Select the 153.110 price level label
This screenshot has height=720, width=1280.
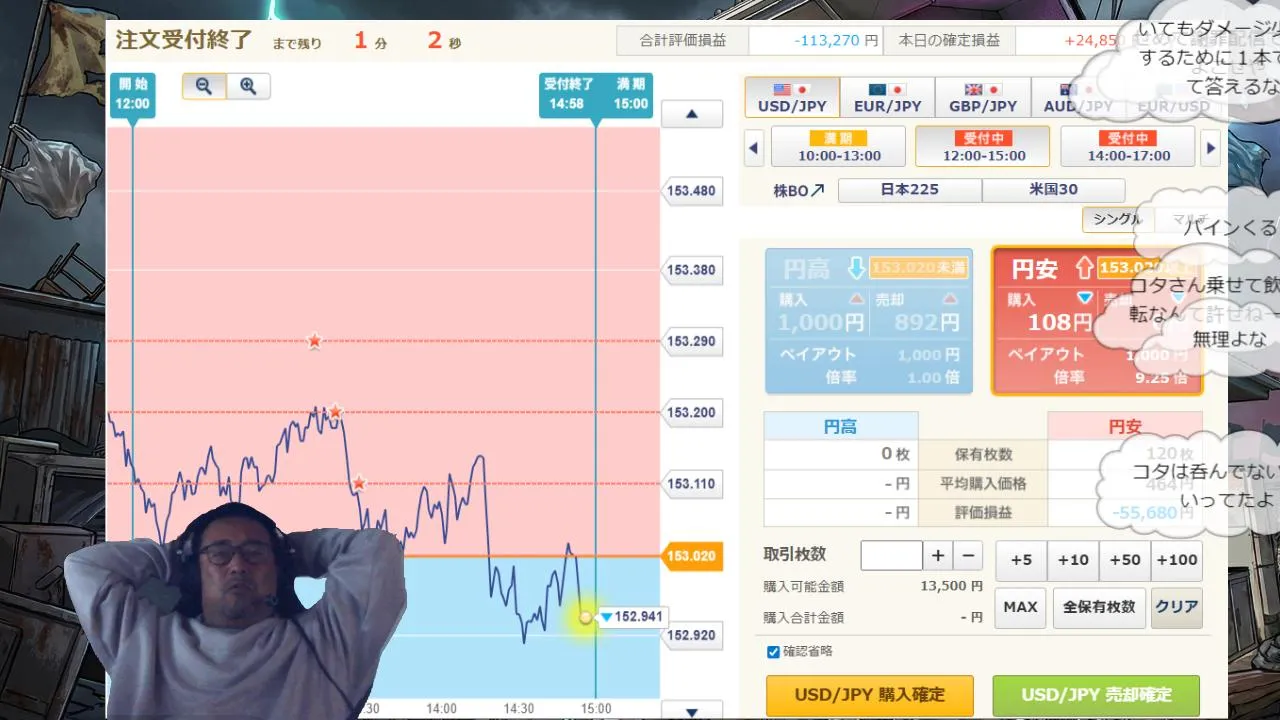click(692, 484)
